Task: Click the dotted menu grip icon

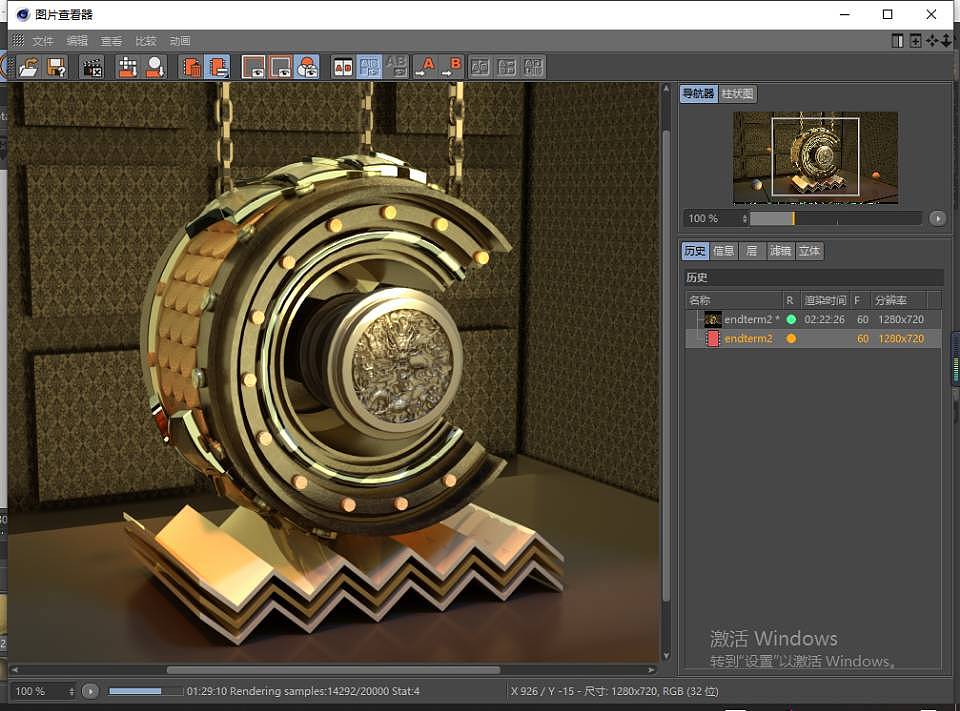Action: pyautogui.click(x=18, y=40)
